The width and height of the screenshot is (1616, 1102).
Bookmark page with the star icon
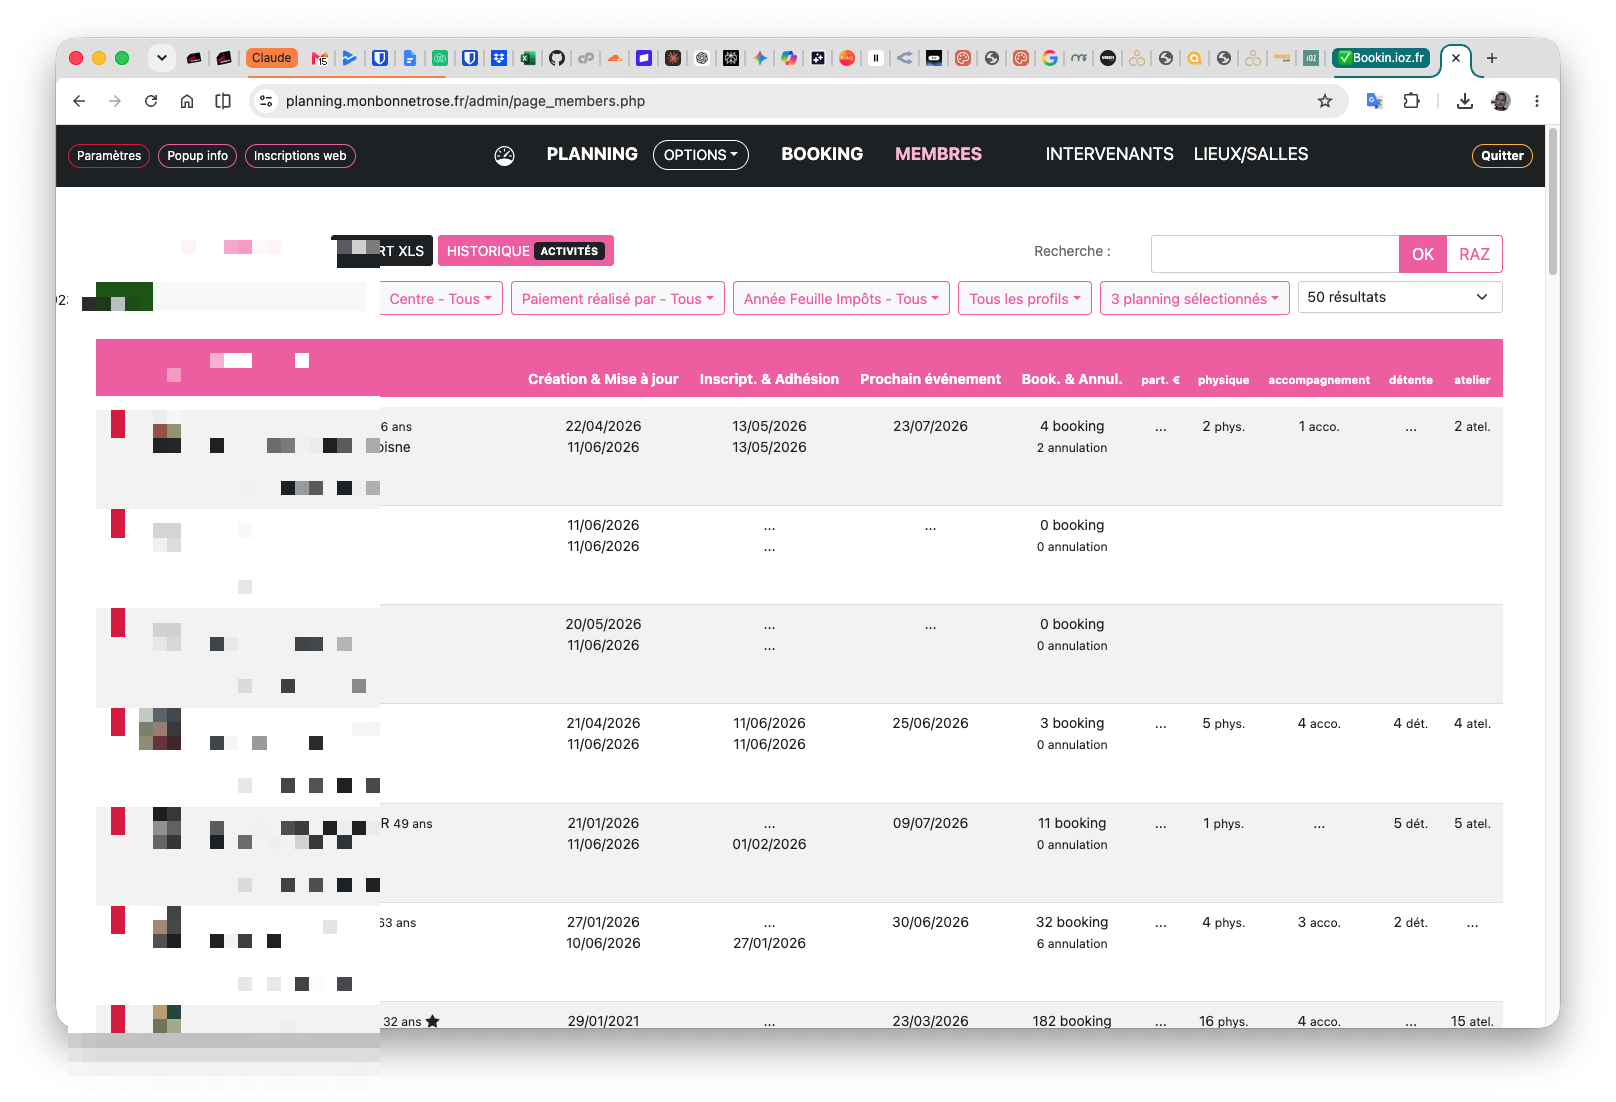pos(1325,101)
